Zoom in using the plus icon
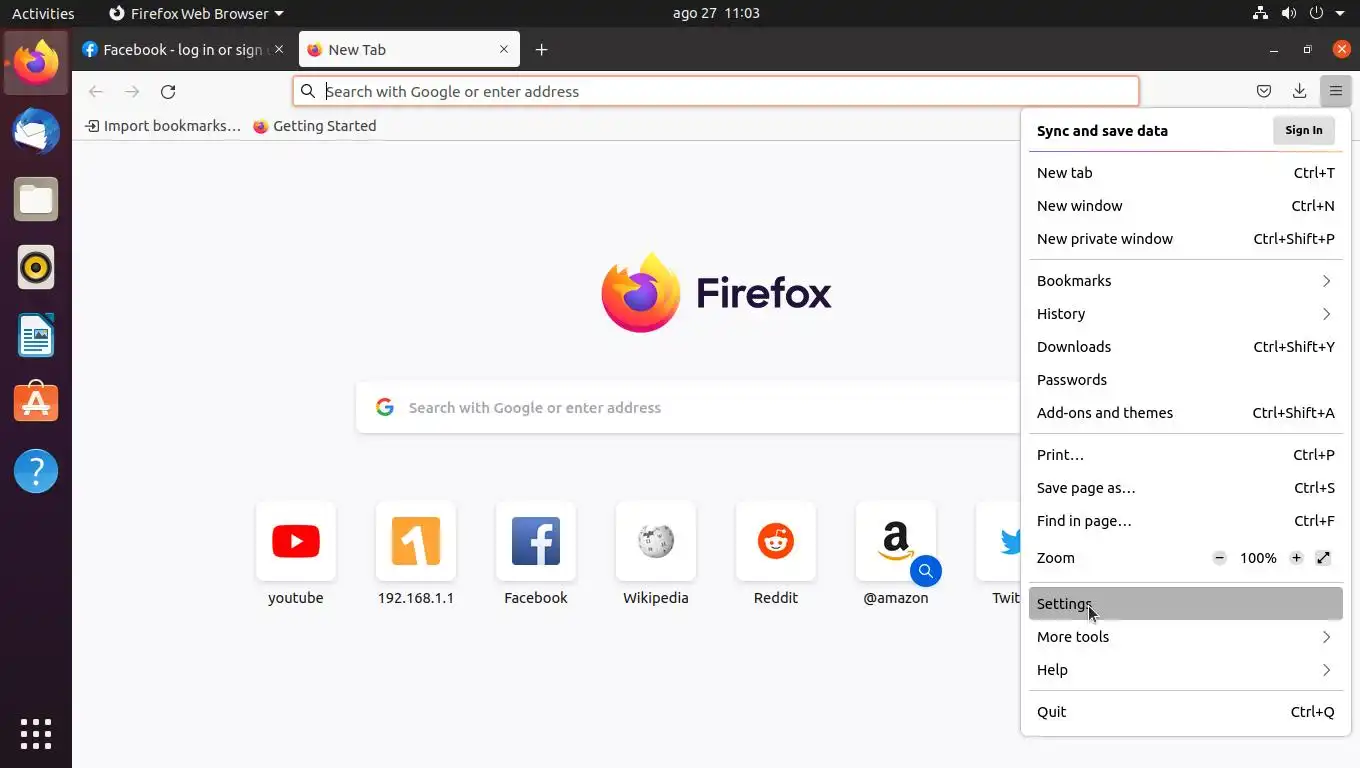 coord(1296,558)
